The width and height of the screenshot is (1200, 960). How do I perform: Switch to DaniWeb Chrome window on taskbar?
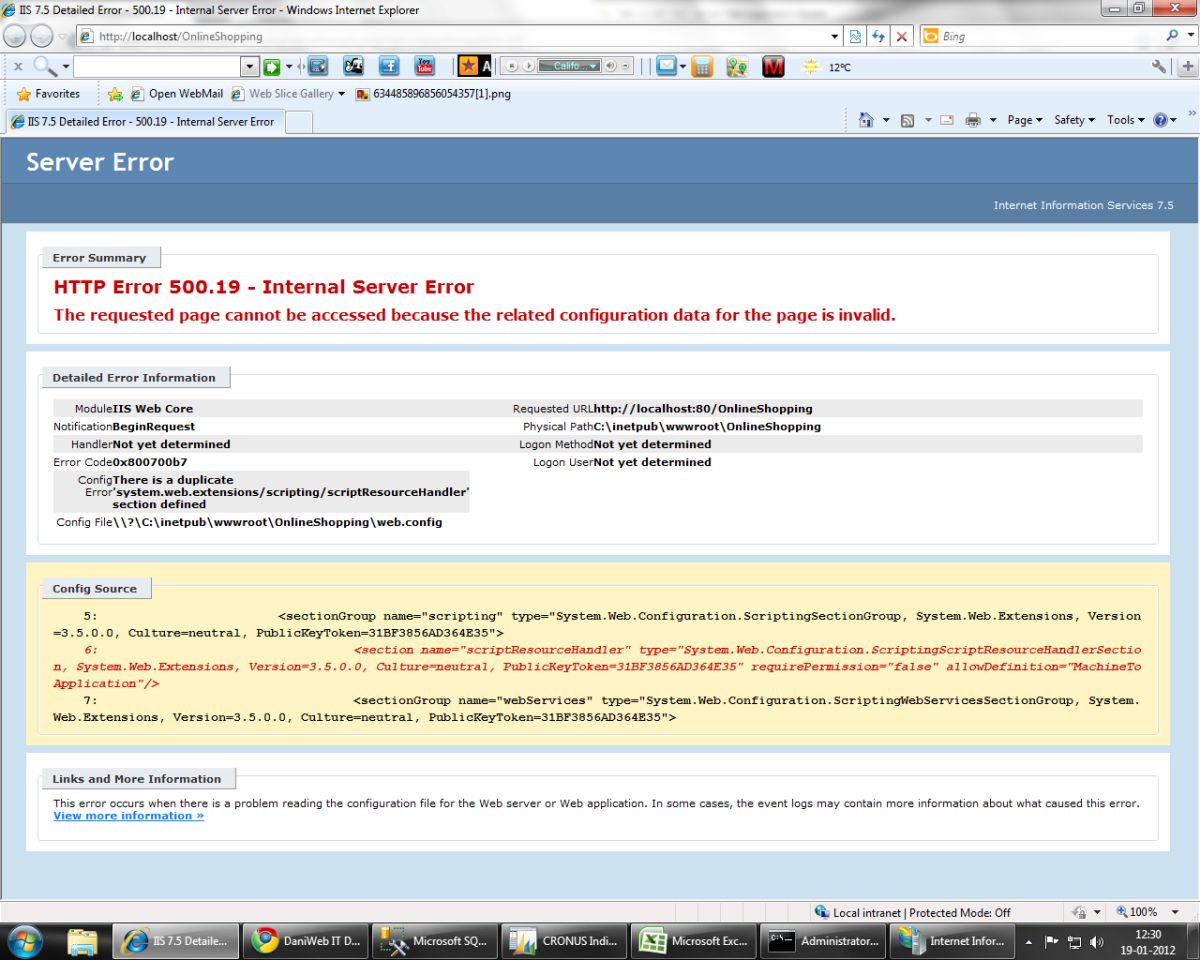[307, 941]
